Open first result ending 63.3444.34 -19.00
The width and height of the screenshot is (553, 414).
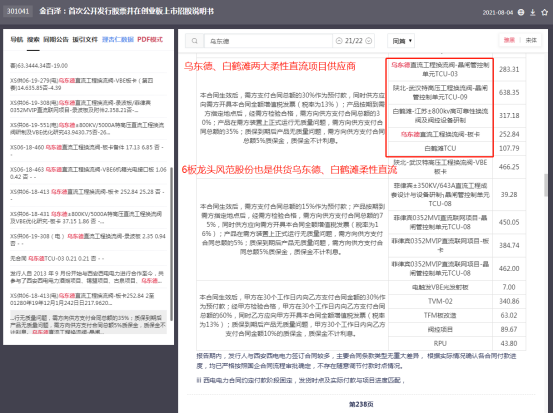[88, 66]
